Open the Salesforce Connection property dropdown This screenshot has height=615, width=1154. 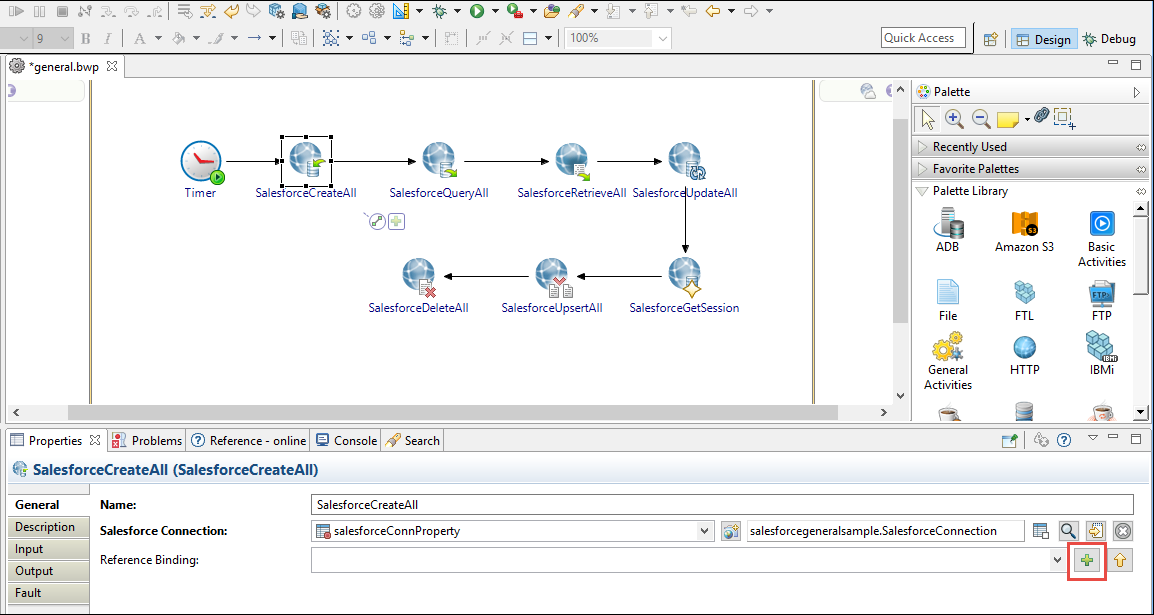(x=705, y=531)
